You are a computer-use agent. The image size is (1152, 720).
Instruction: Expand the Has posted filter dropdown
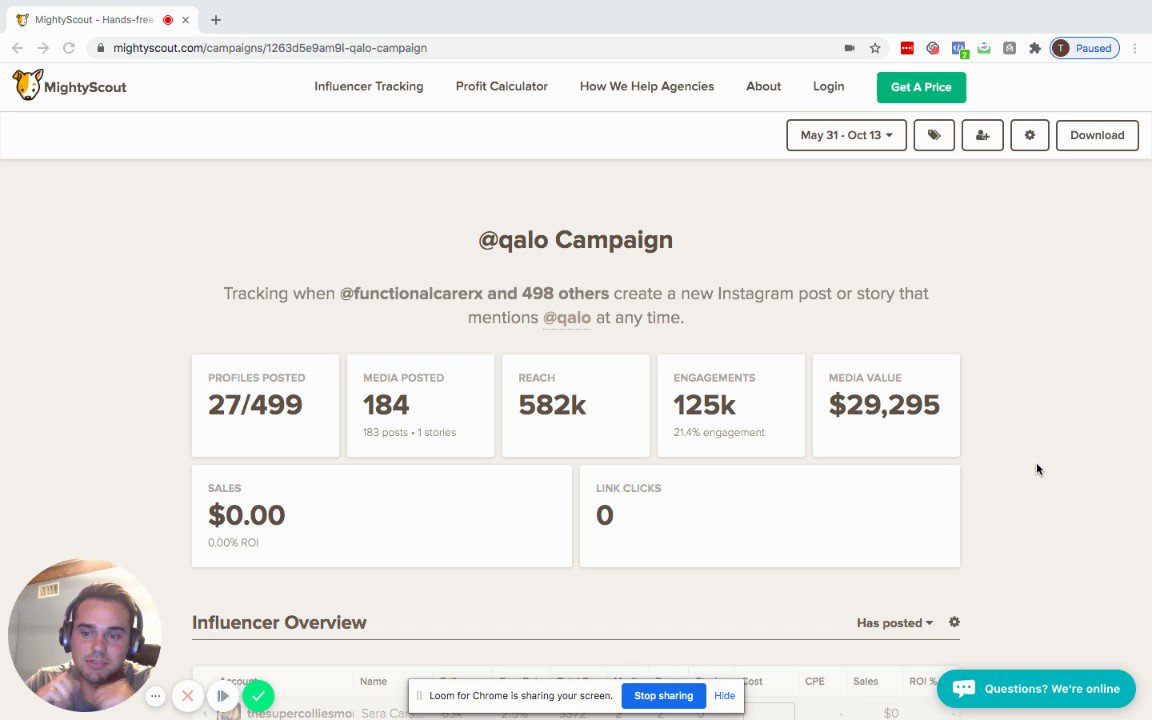pos(894,622)
